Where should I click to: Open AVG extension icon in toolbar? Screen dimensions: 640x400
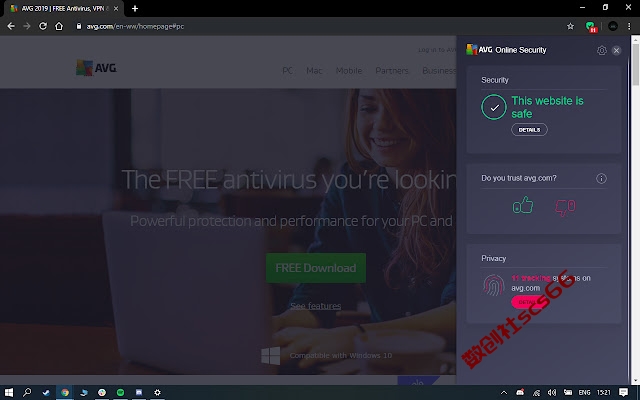click(590, 27)
